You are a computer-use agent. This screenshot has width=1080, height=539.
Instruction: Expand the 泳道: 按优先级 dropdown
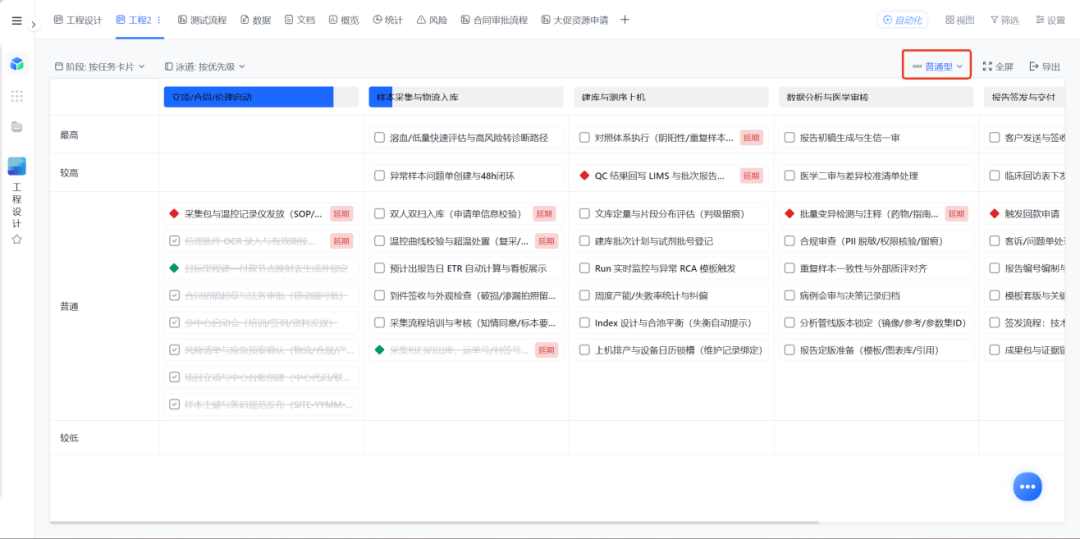pyautogui.click(x=205, y=67)
